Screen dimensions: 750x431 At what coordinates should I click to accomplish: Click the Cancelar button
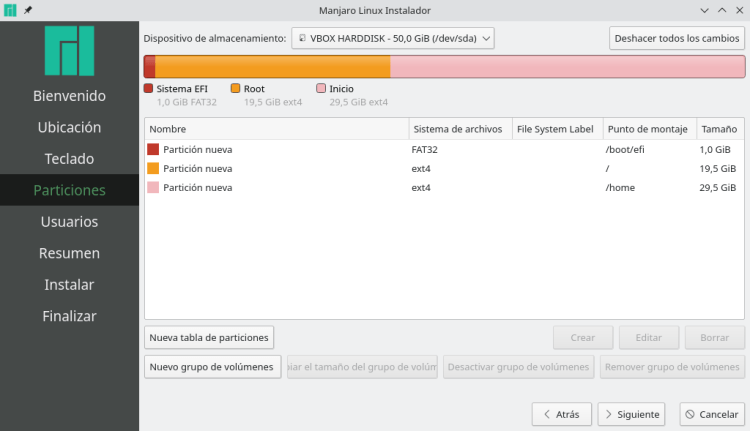pyautogui.click(x=712, y=414)
